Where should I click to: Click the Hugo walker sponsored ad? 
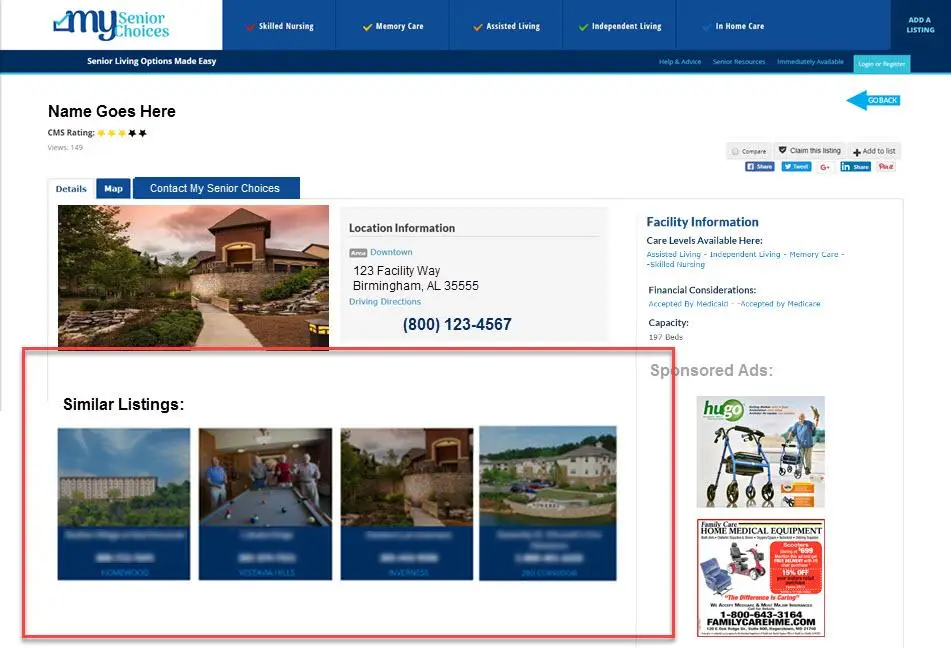[760, 452]
